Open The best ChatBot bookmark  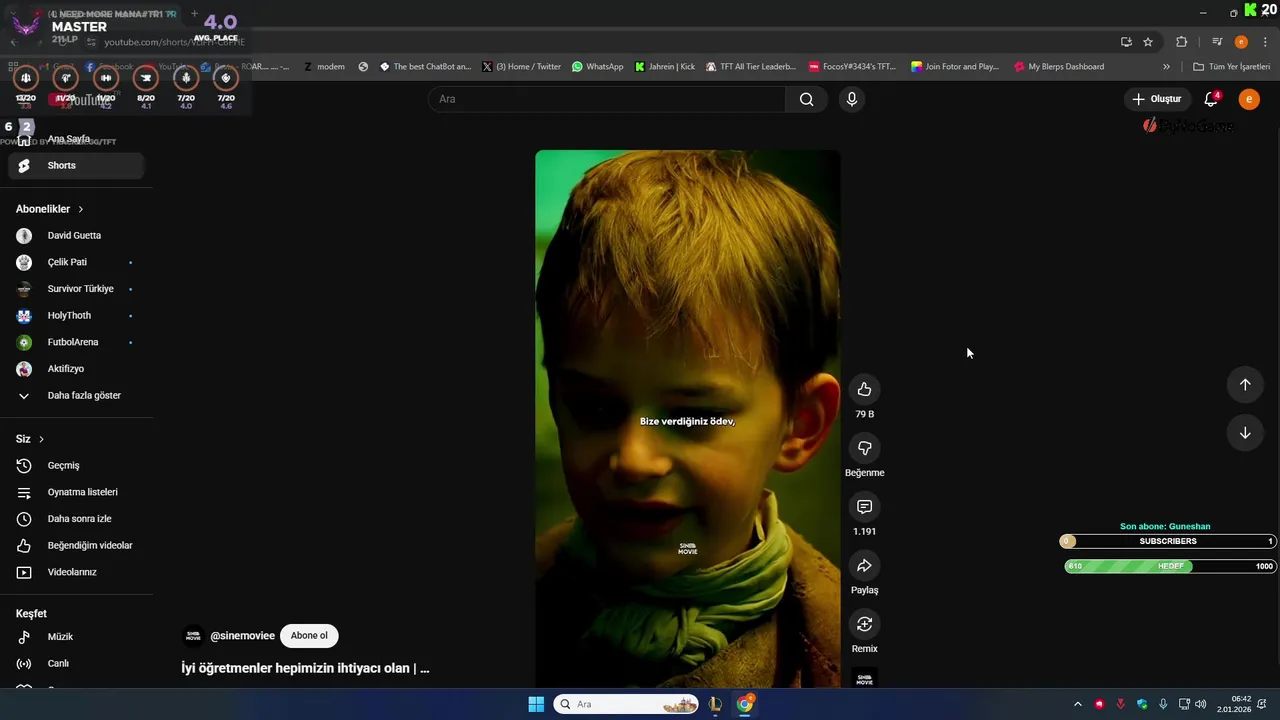tap(425, 67)
